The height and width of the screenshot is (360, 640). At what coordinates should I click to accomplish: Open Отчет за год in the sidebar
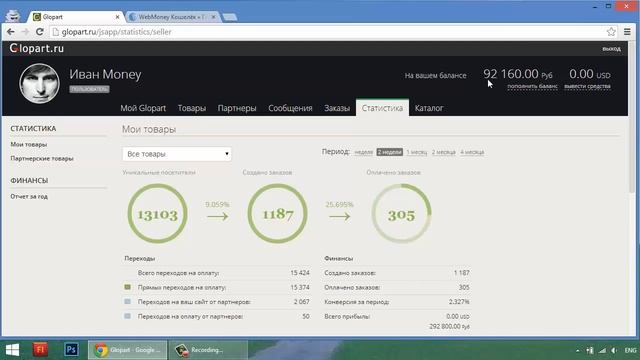(29, 196)
